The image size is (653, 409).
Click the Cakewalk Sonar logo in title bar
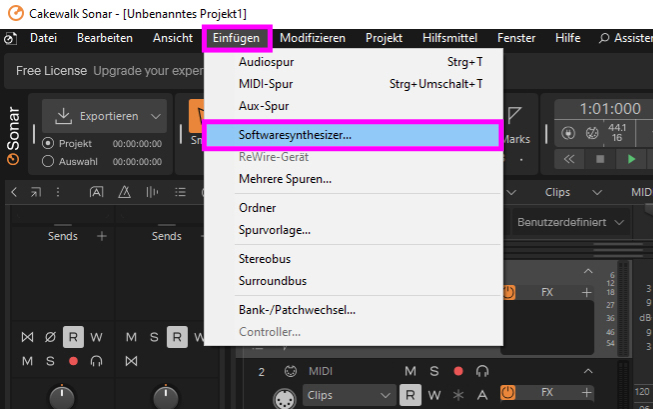pyautogui.click(x=16, y=13)
